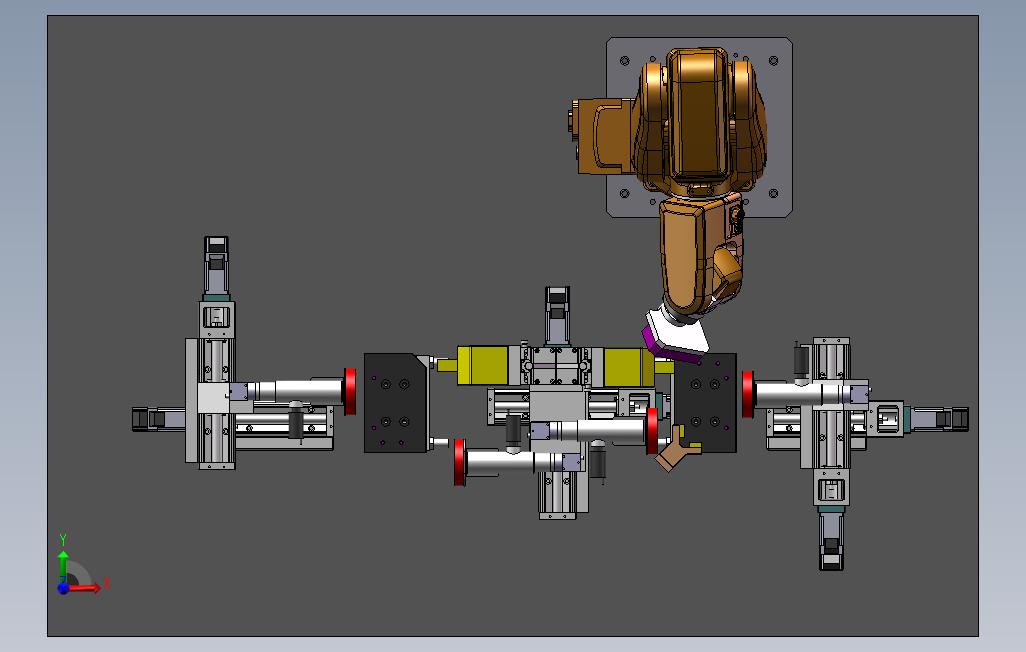This screenshot has width=1026, height=652.
Task: Select the motor atop the left slide assembly
Action: pos(217,268)
